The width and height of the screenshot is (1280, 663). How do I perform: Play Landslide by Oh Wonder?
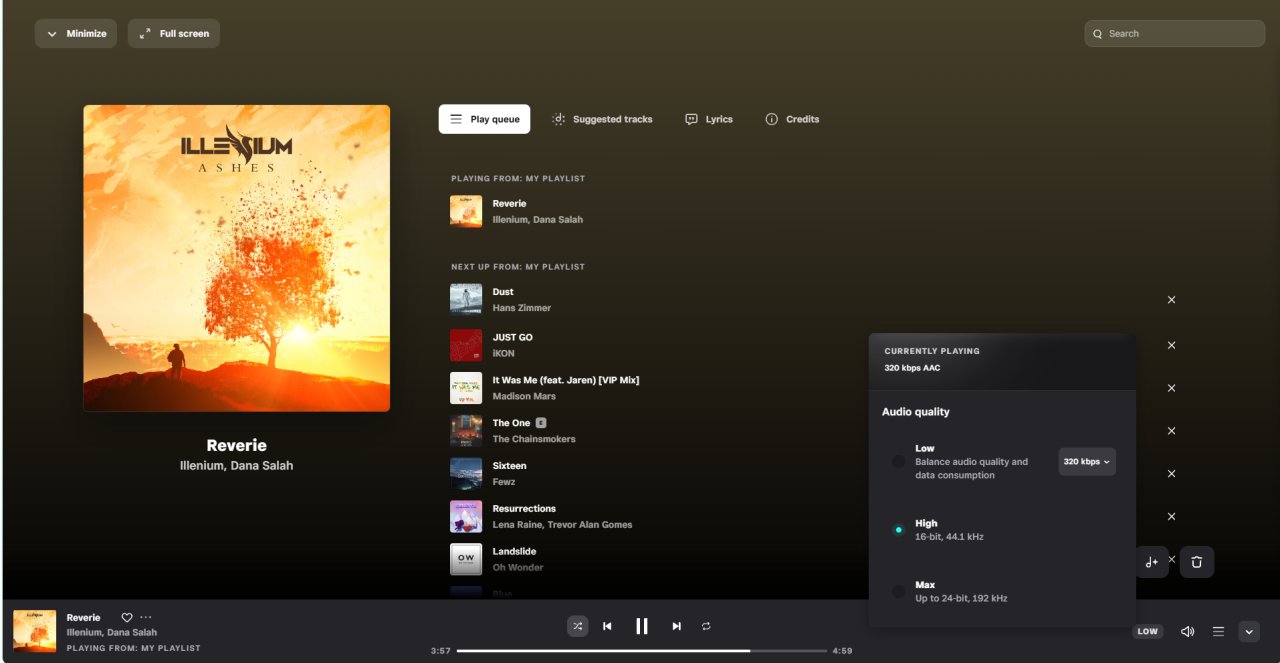[x=514, y=552]
